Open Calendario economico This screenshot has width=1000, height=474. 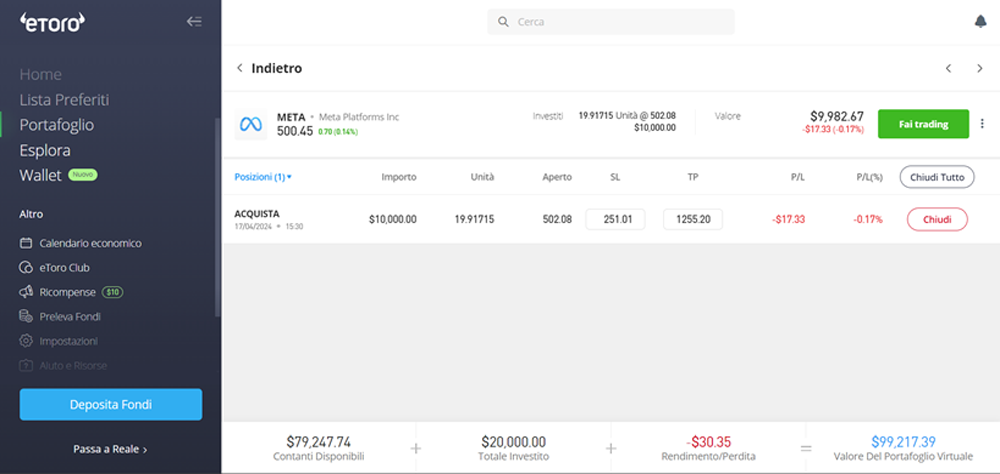coord(91,243)
